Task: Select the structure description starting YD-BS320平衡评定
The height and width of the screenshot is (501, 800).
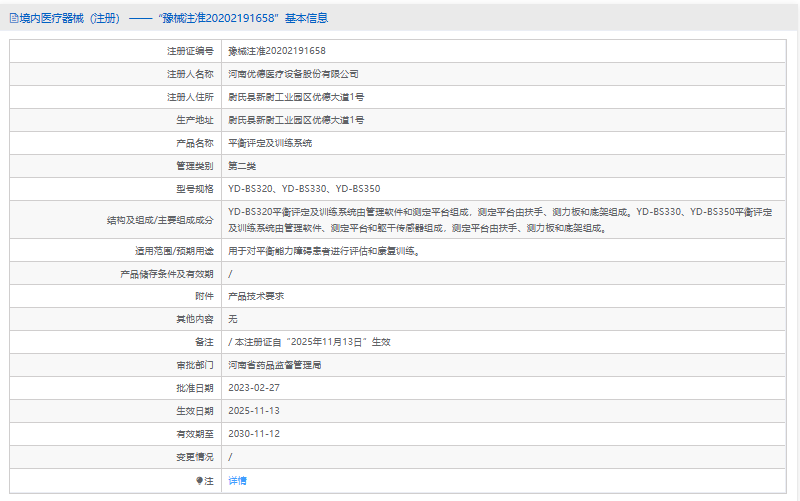Action: point(500,220)
